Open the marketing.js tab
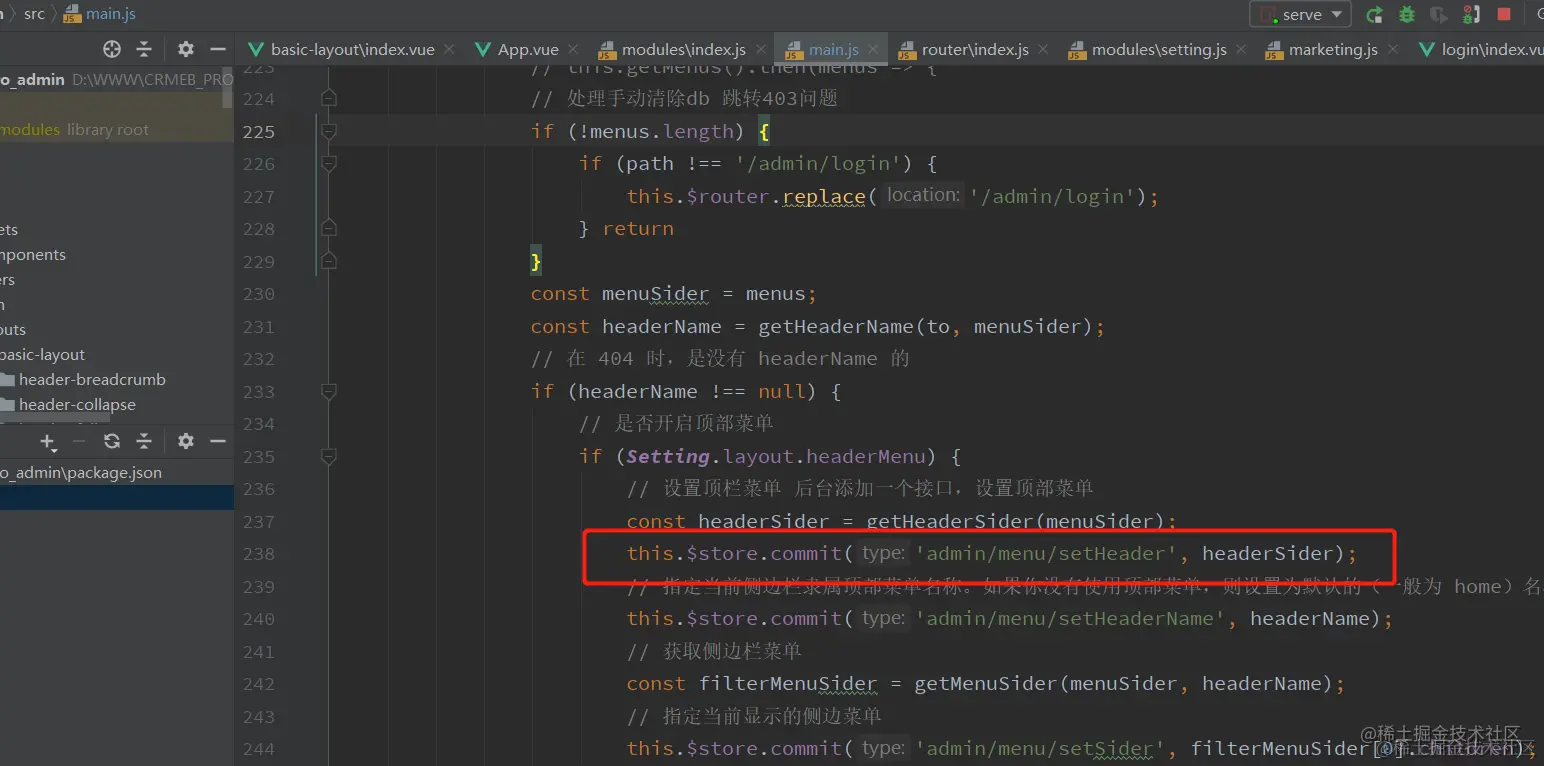 [x=1333, y=49]
